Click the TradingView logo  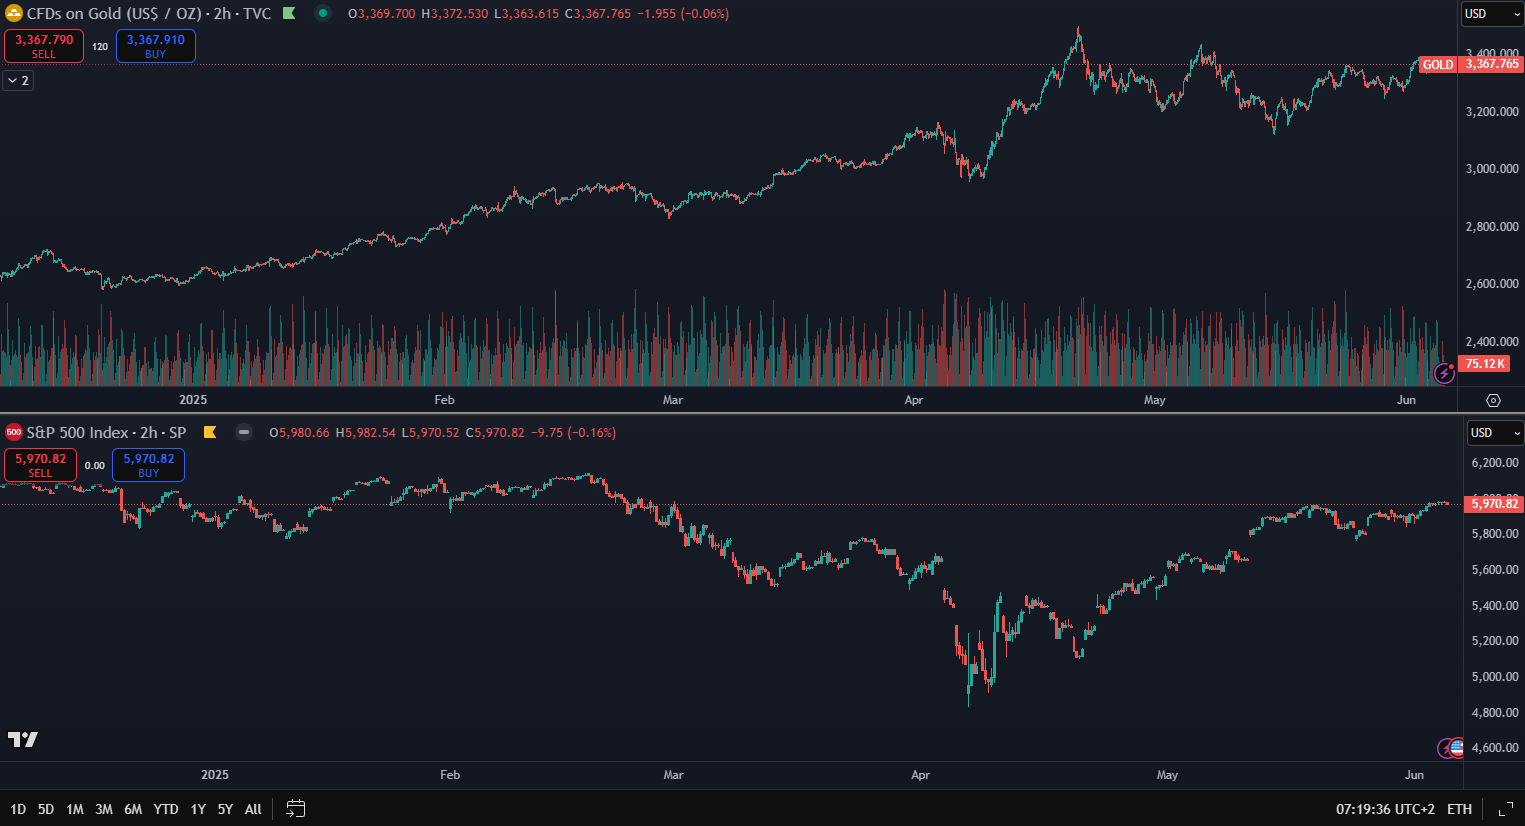pyautogui.click(x=23, y=739)
